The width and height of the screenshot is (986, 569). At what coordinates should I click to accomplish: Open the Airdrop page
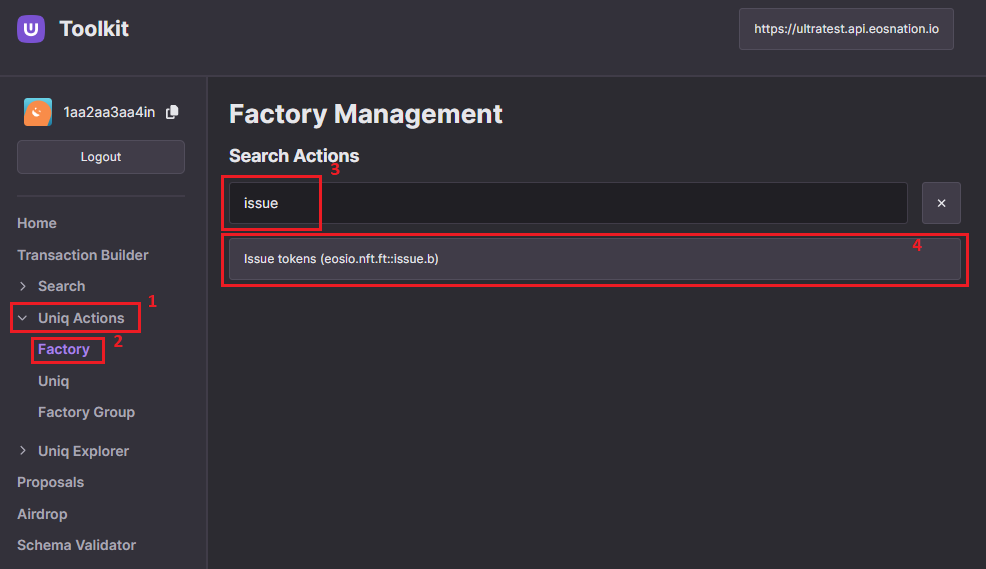pos(42,514)
